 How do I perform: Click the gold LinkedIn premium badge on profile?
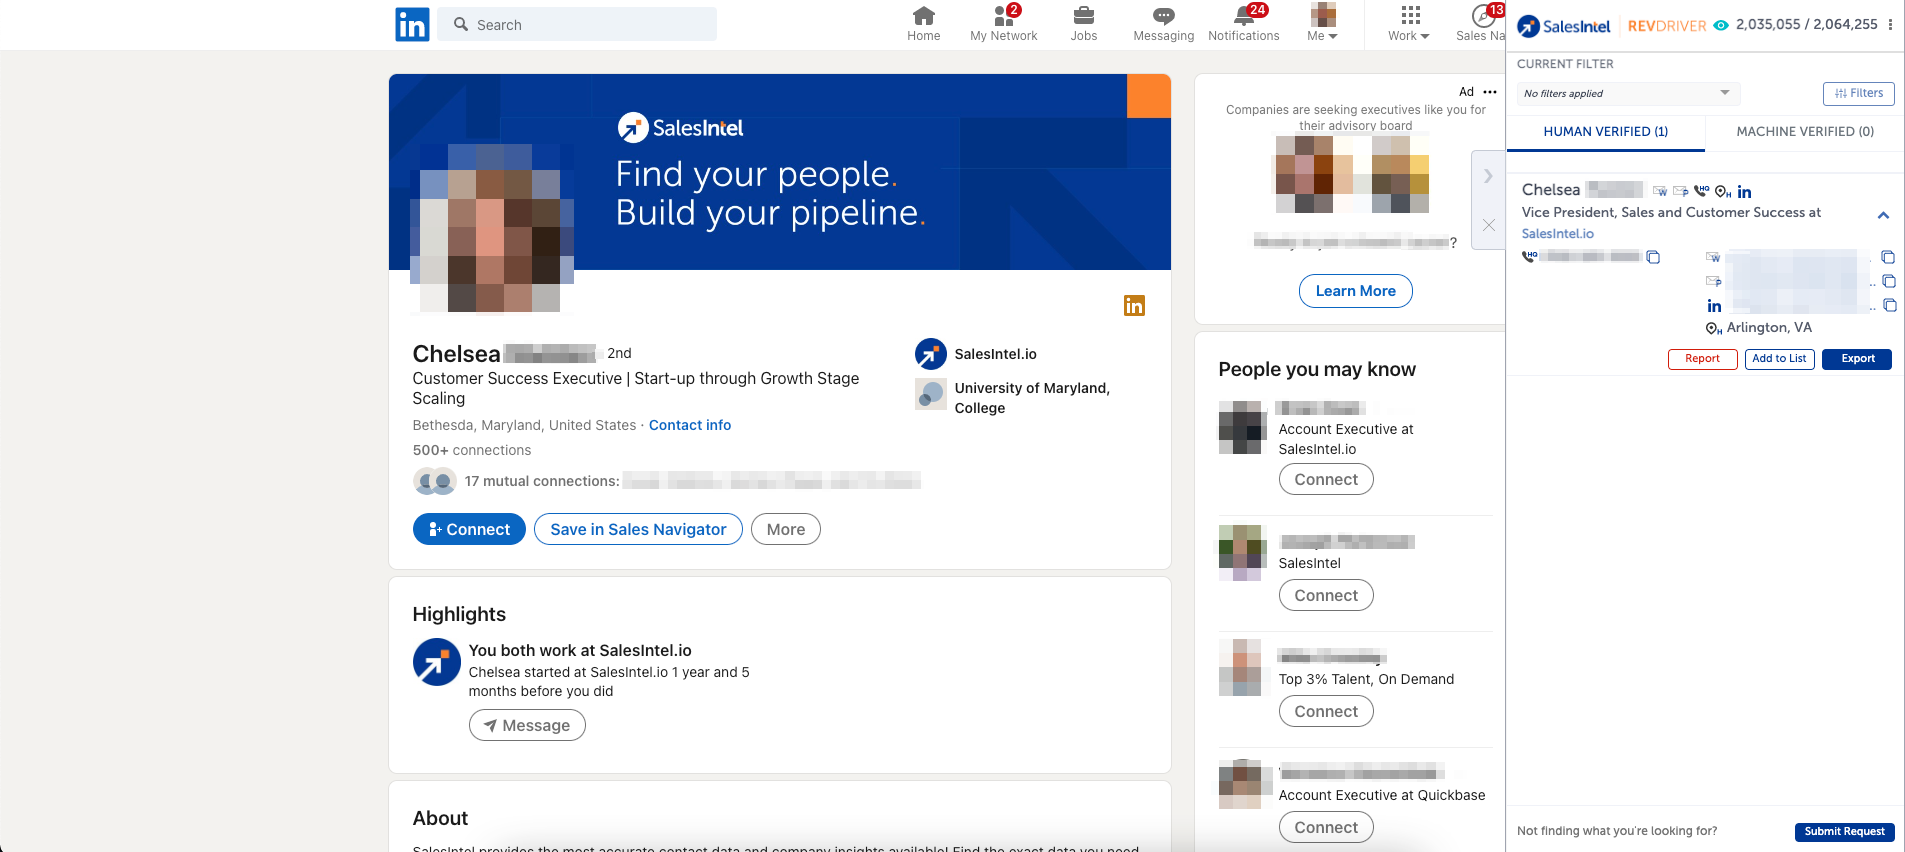[1134, 306]
